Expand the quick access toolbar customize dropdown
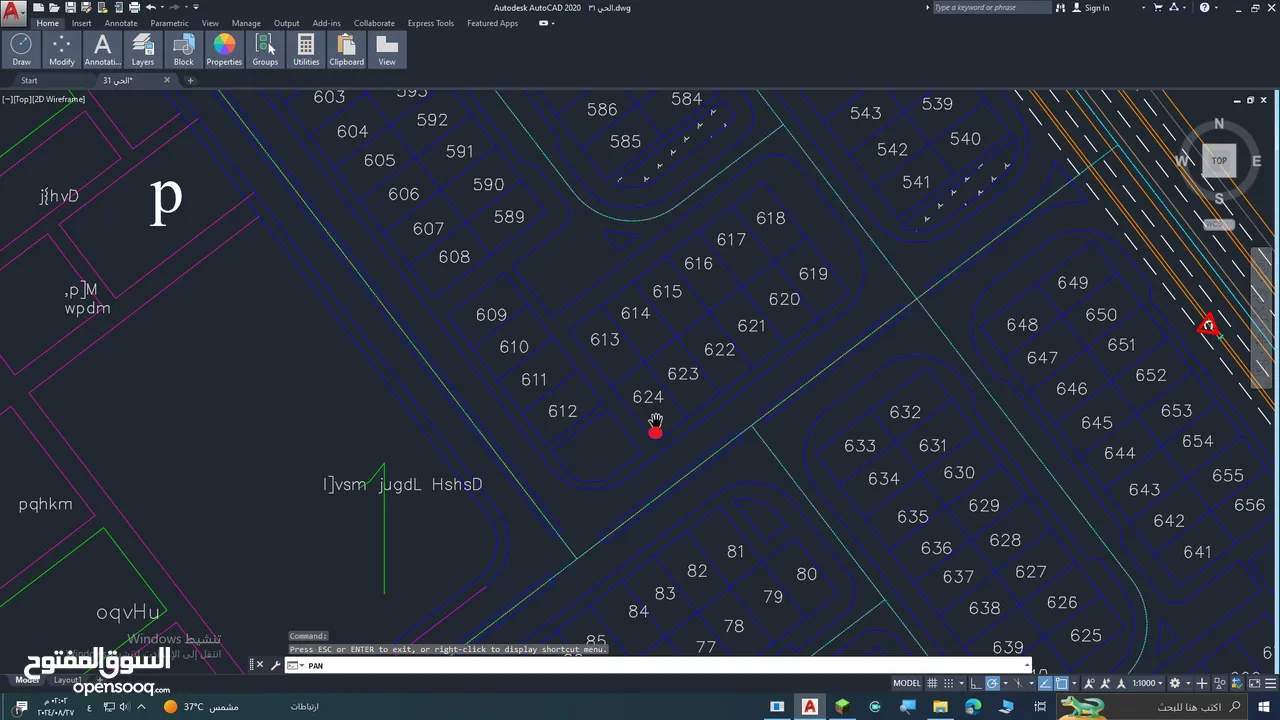This screenshot has width=1280, height=720. pyautogui.click(x=196, y=7)
